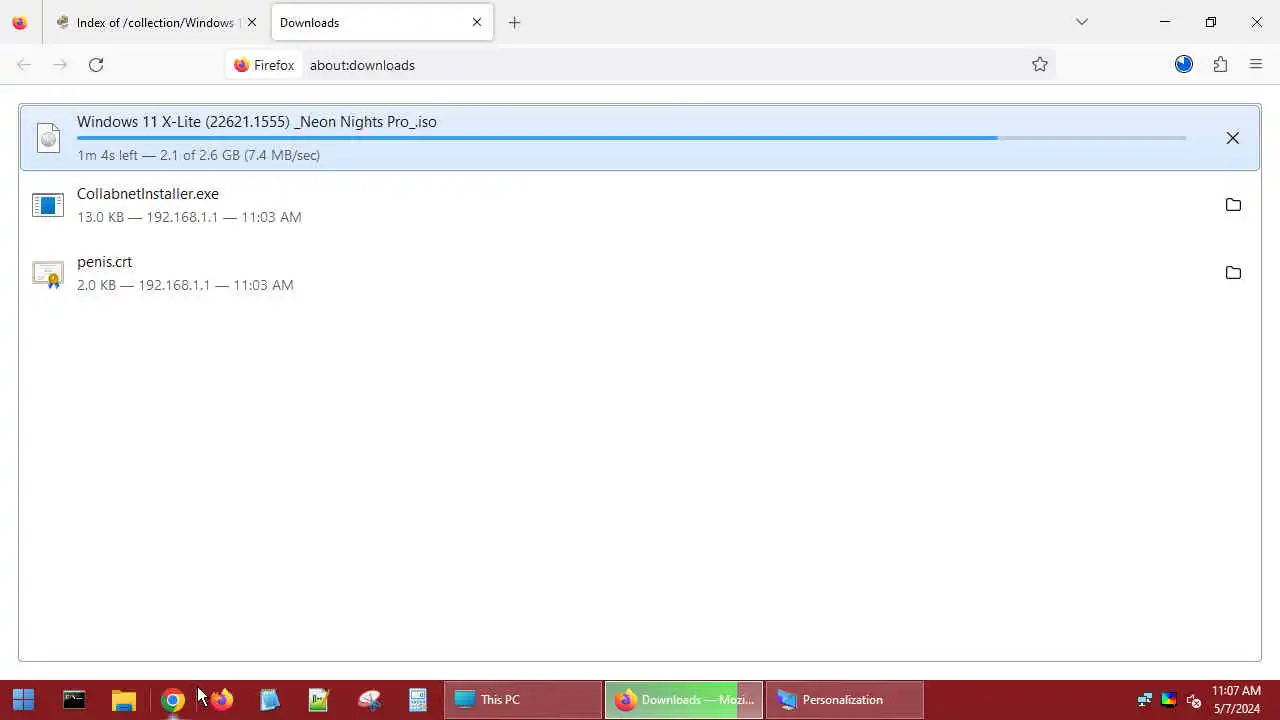Open the Calculator taskbar icon
This screenshot has width=1280, height=720.
pyautogui.click(x=418, y=700)
